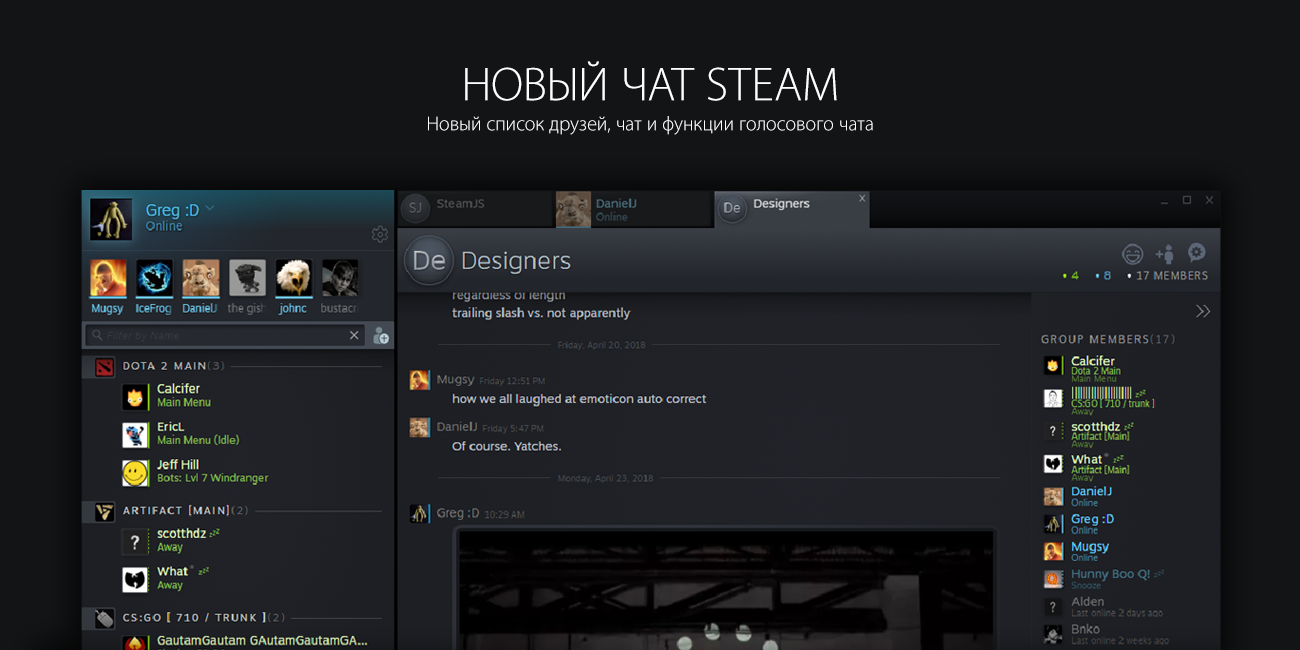This screenshot has width=1300, height=650.
Task: Open the emoticon picker icon
Action: click(1132, 254)
